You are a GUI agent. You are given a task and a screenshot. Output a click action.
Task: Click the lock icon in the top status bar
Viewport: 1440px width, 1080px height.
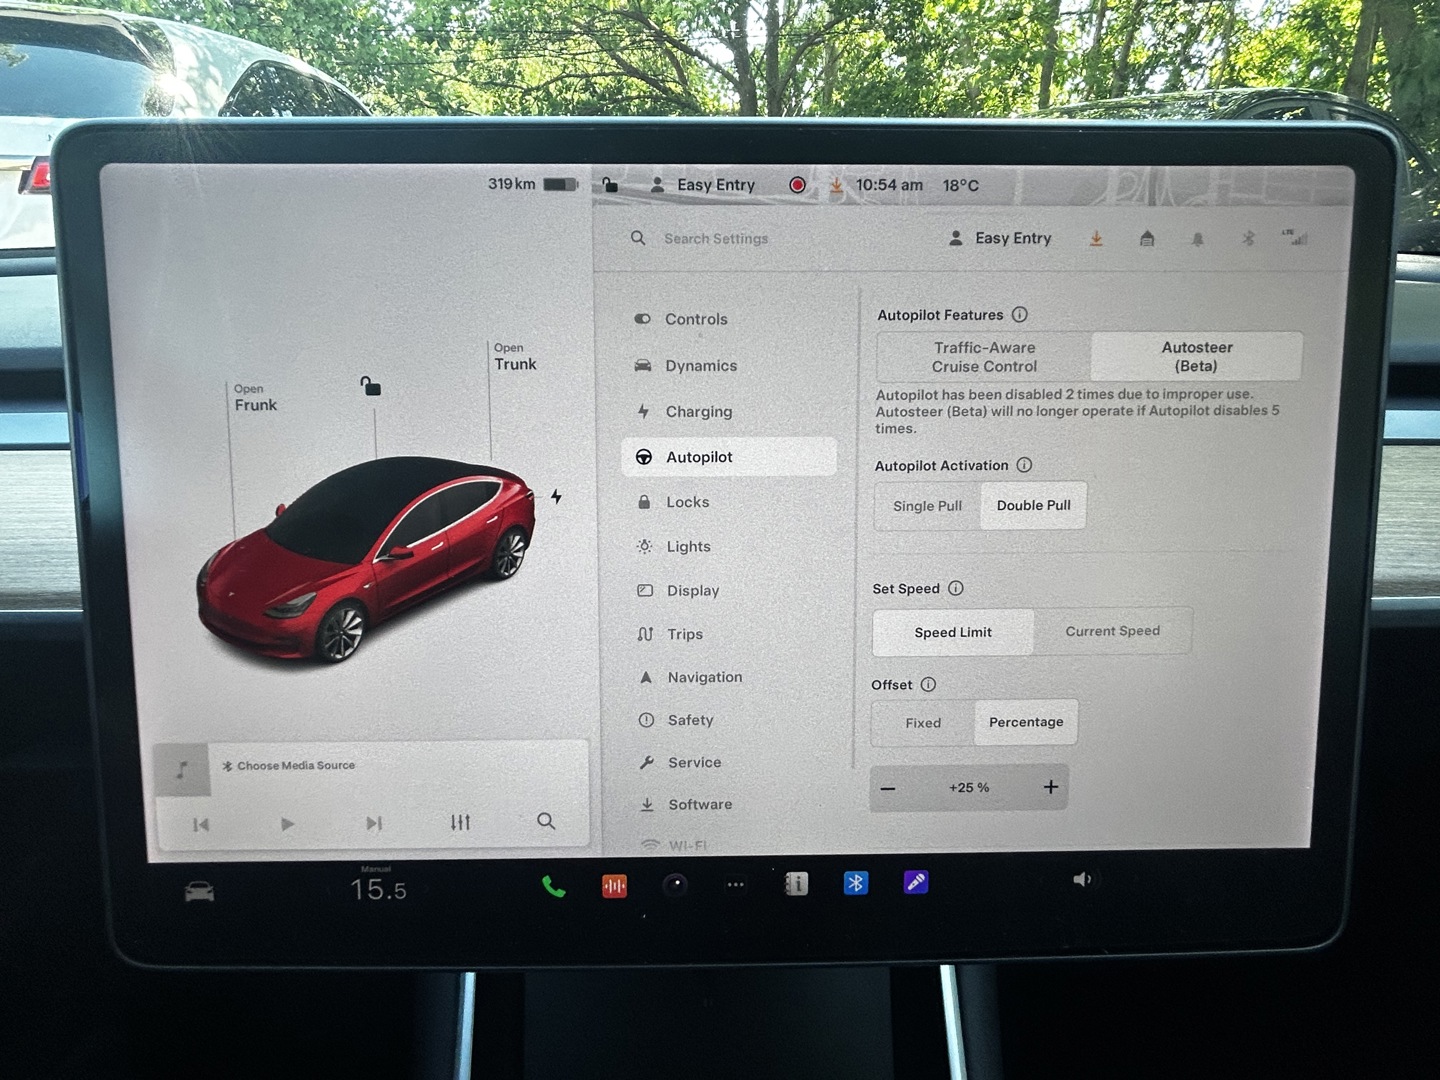pos(610,185)
